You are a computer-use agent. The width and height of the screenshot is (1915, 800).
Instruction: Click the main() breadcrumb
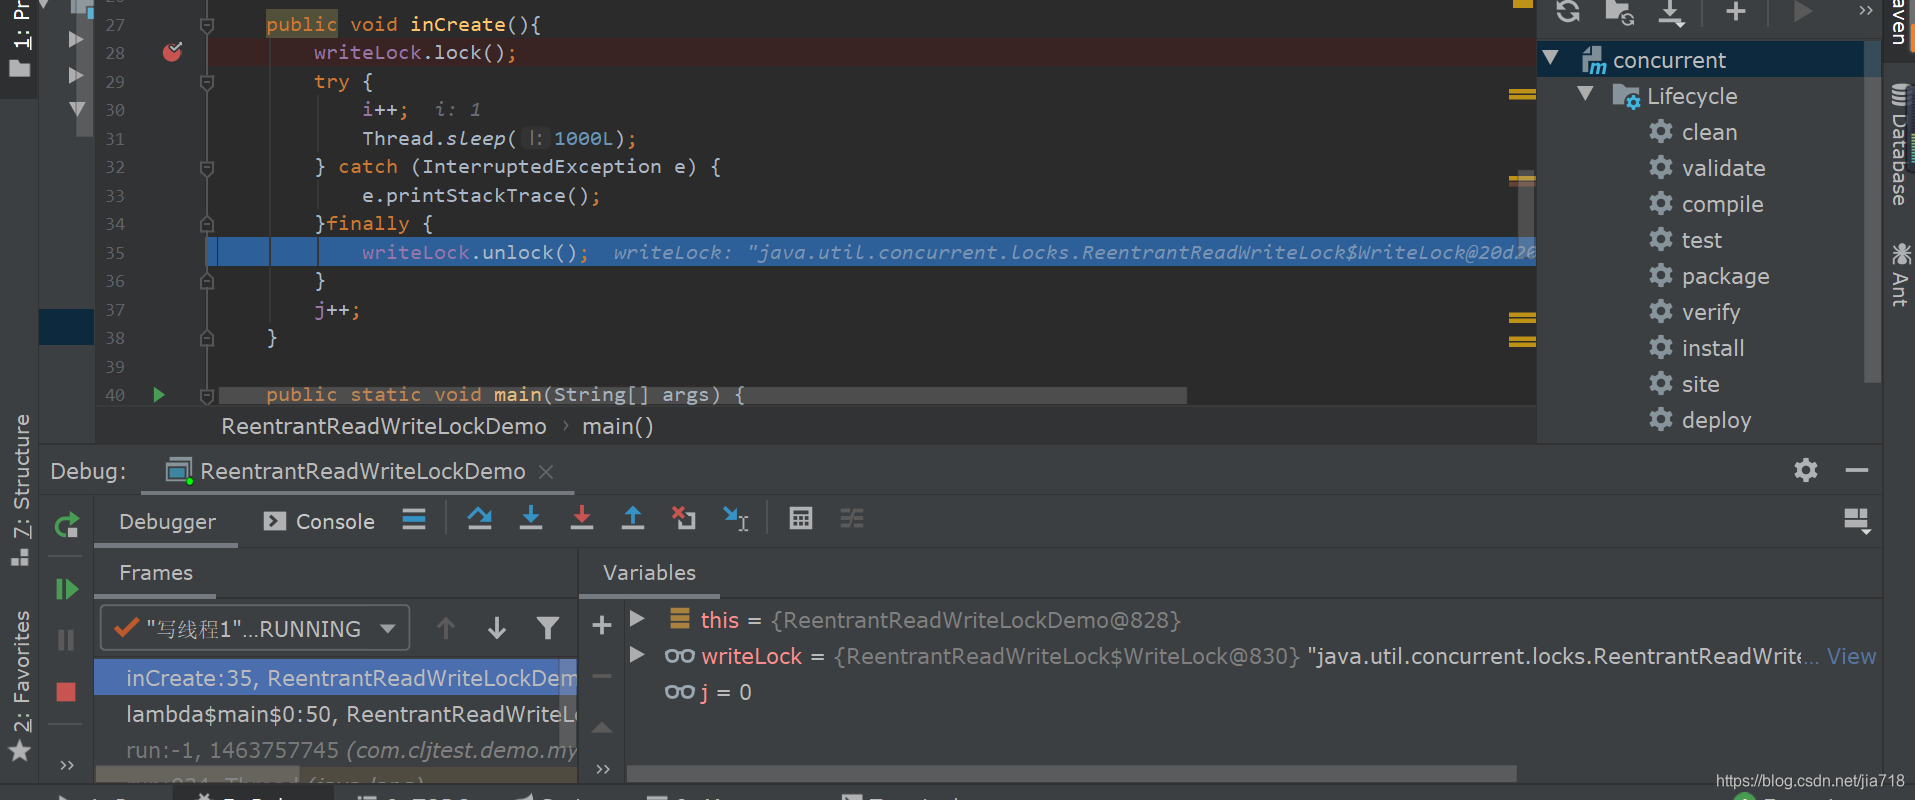tap(618, 426)
